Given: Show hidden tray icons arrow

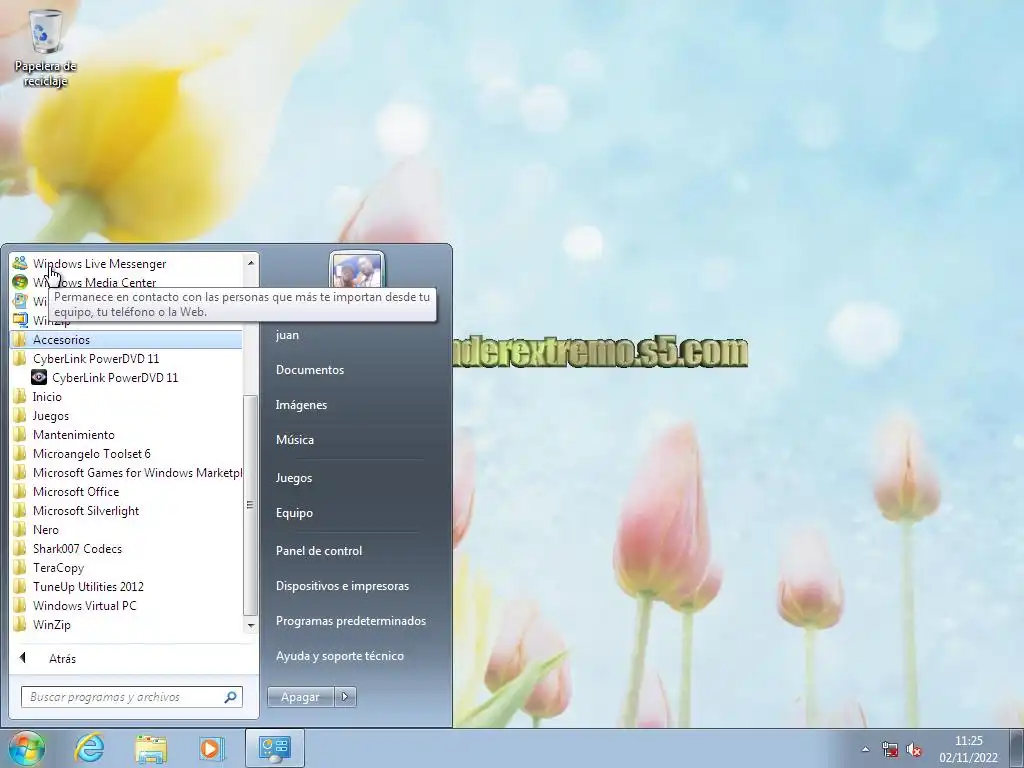Looking at the screenshot, I should [865, 749].
